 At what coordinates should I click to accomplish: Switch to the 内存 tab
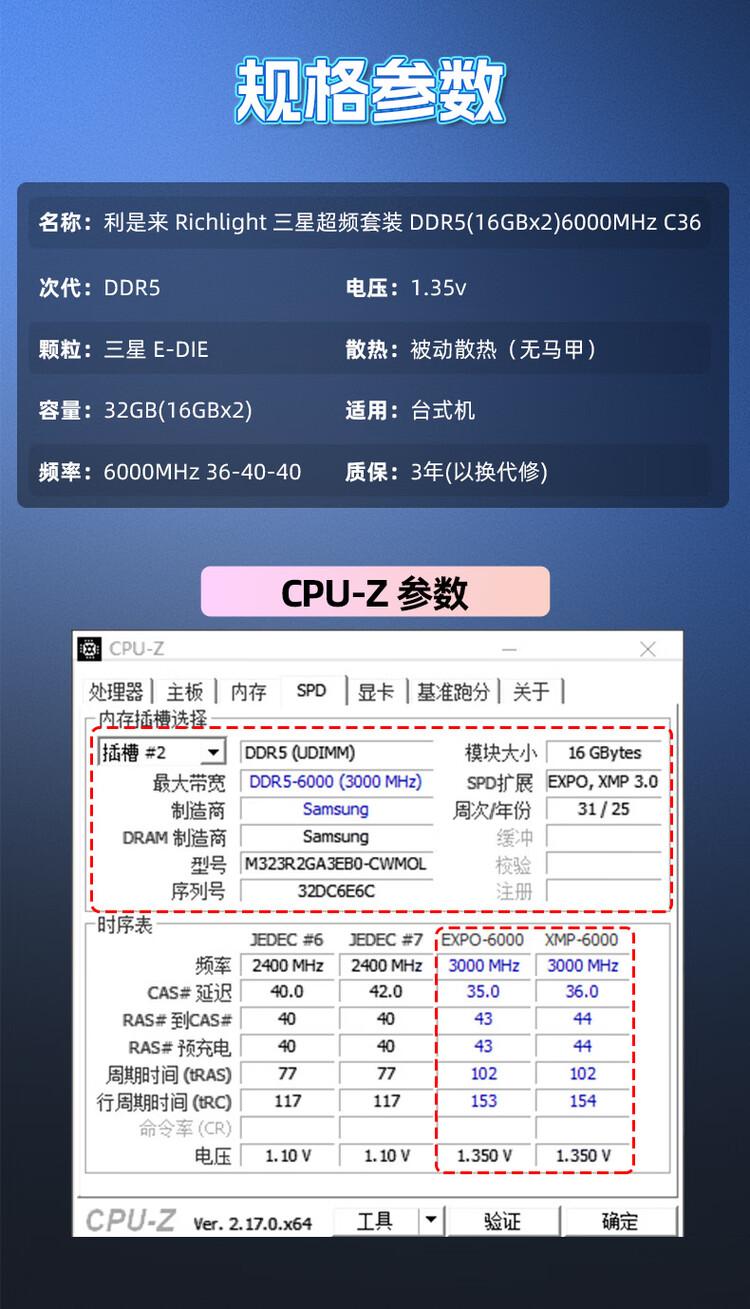[x=248, y=691]
